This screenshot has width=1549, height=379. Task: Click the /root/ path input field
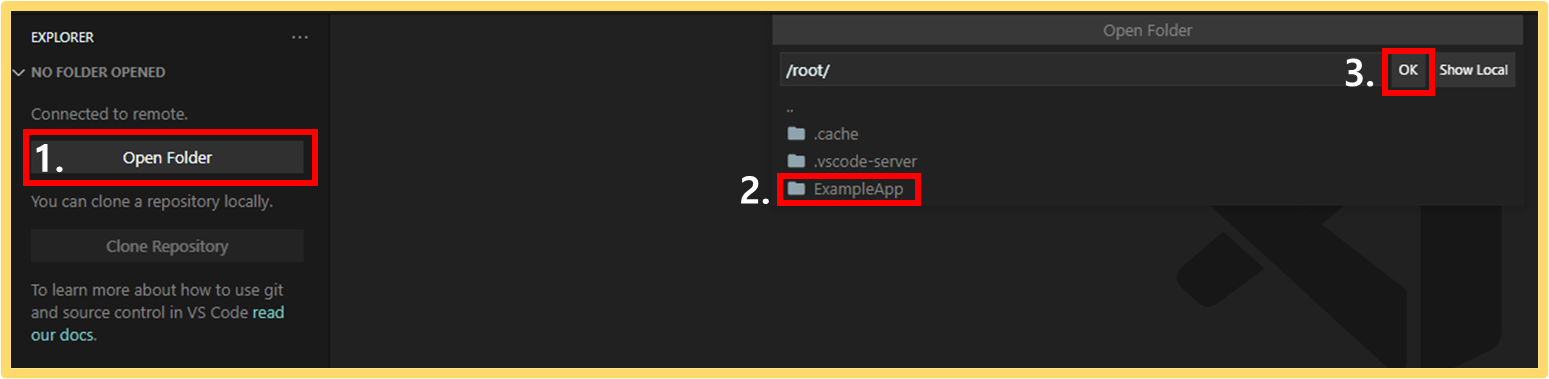1083,70
